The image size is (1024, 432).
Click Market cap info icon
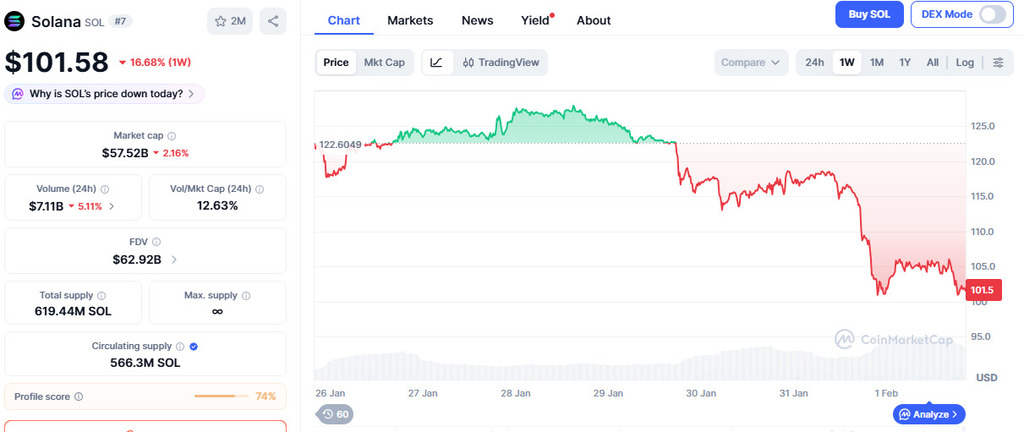pos(172,135)
